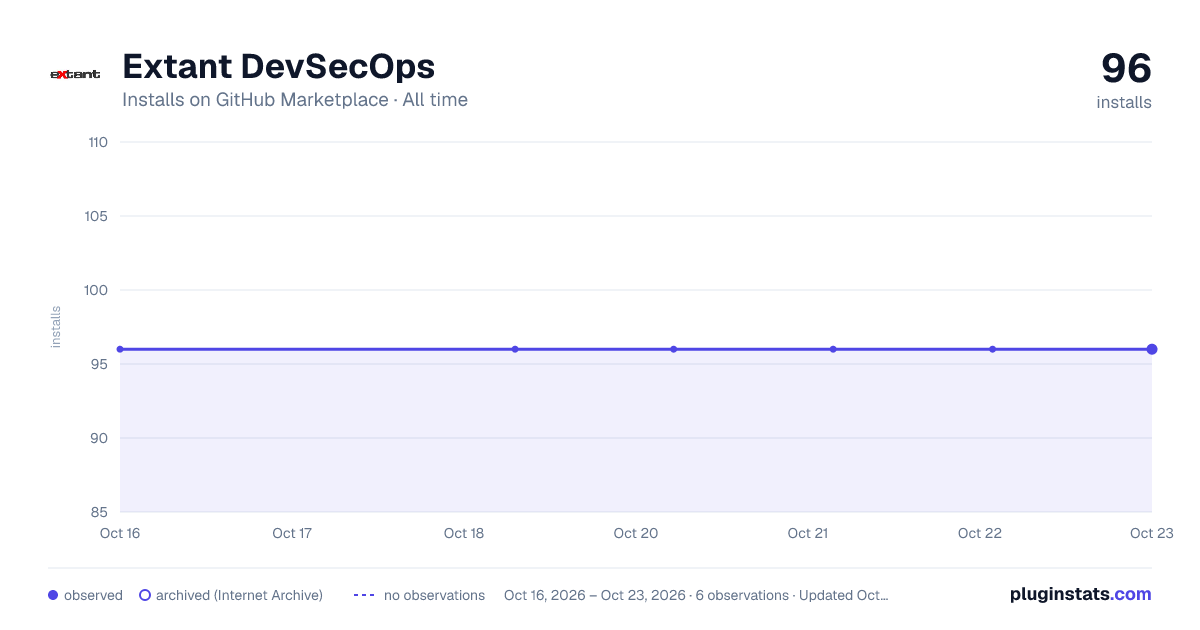Click the x-axis label Oct 23

point(1152,533)
